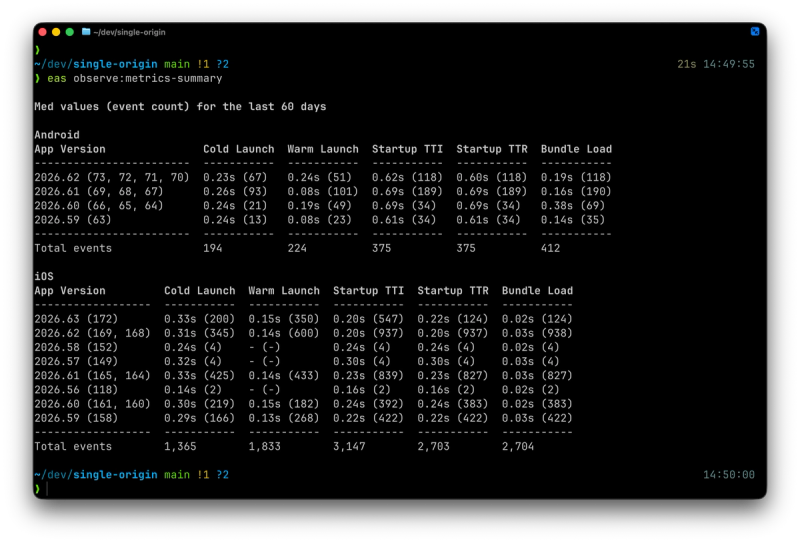The width and height of the screenshot is (800, 543).
Task: Click the value '0.08s (101)'
Action: coord(323,192)
